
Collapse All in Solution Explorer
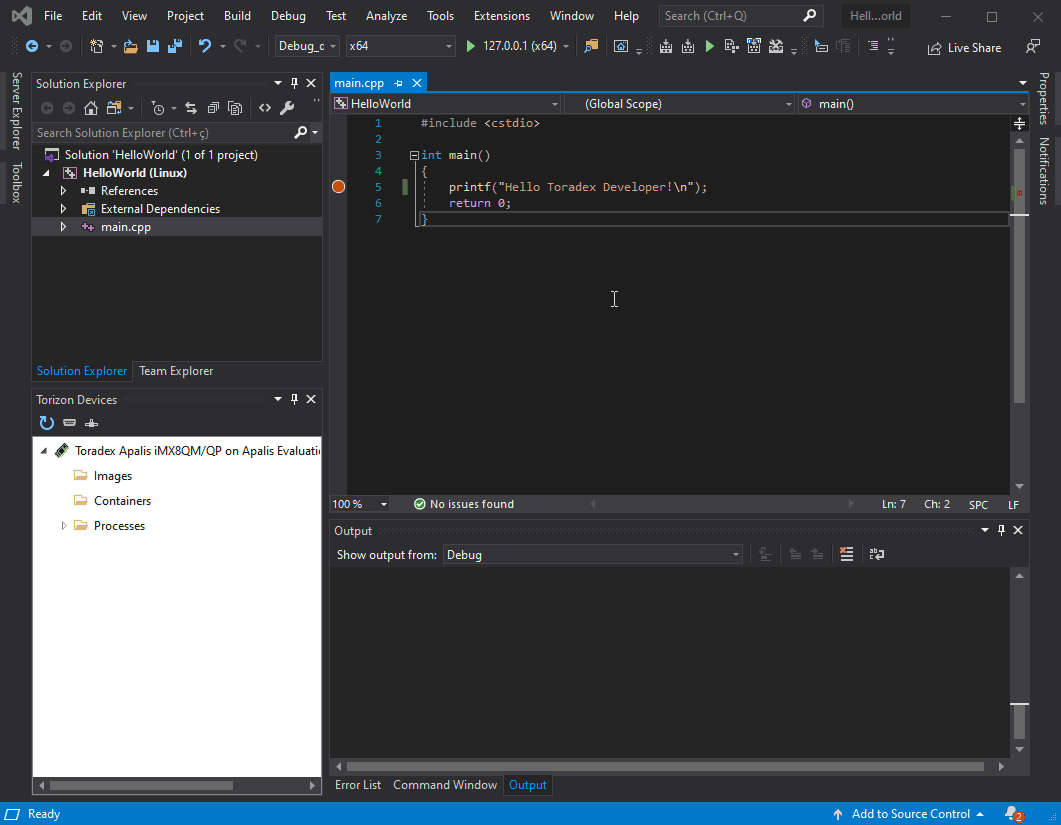click(x=213, y=108)
